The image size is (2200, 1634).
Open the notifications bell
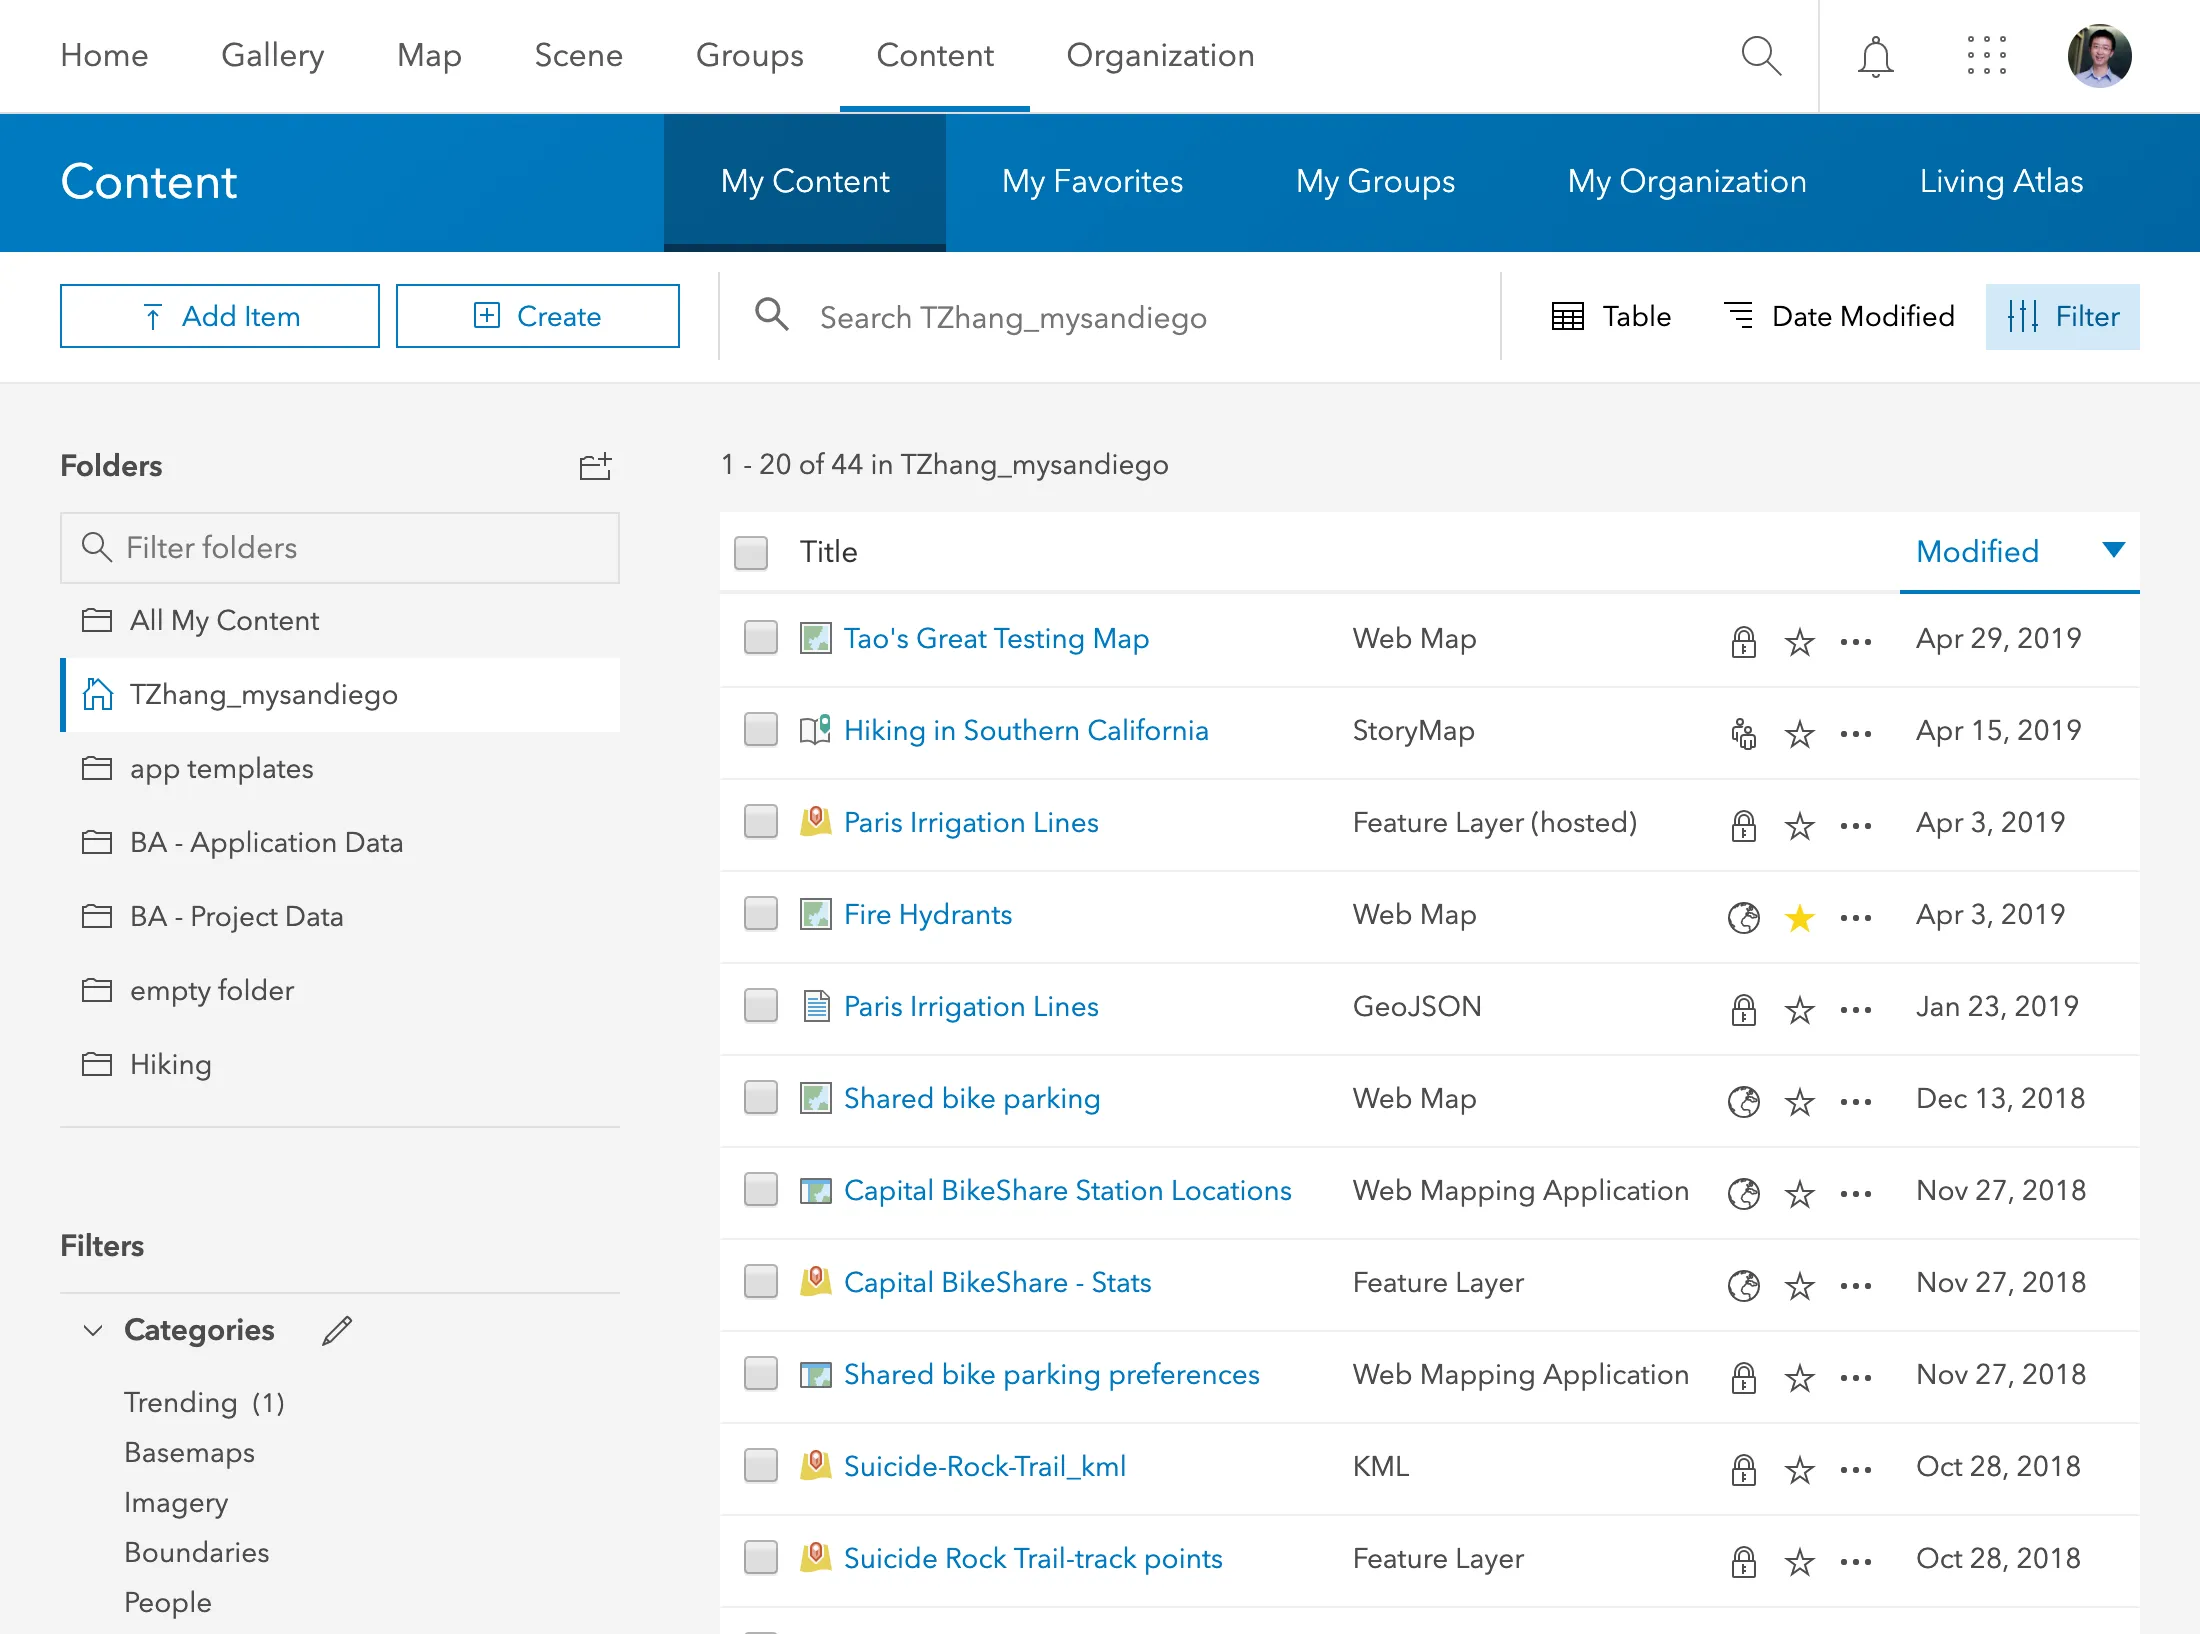tap(1875, 56)
